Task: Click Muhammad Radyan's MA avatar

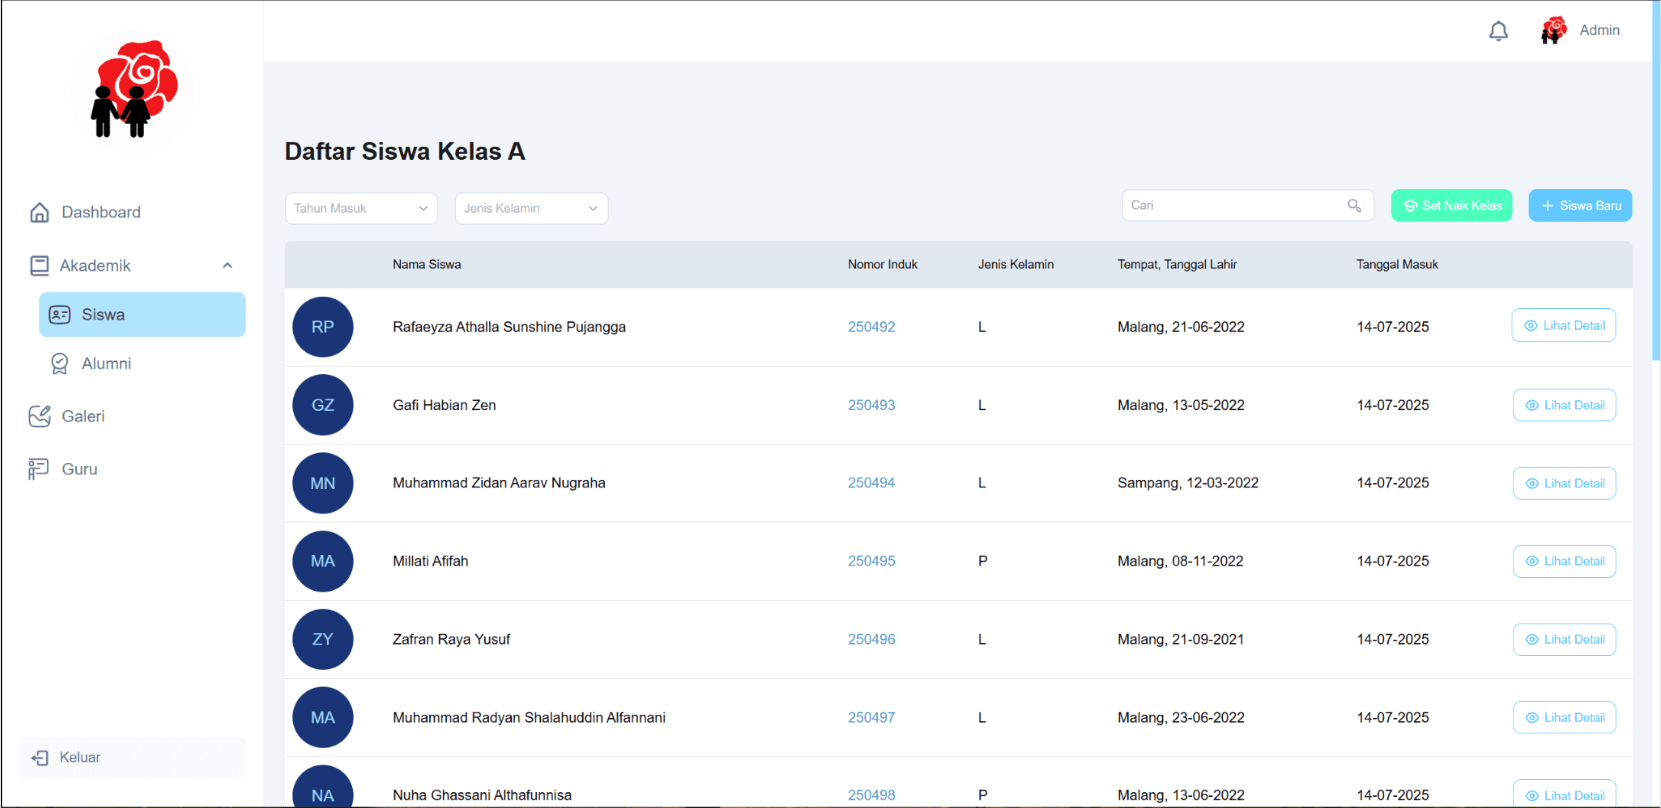Action: point(323,717)
